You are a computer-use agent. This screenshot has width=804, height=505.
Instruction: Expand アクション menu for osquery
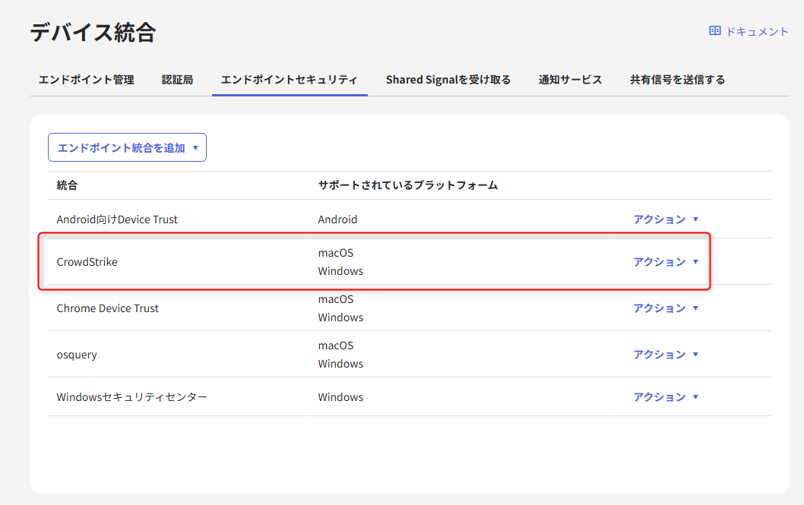pos(666,354)
